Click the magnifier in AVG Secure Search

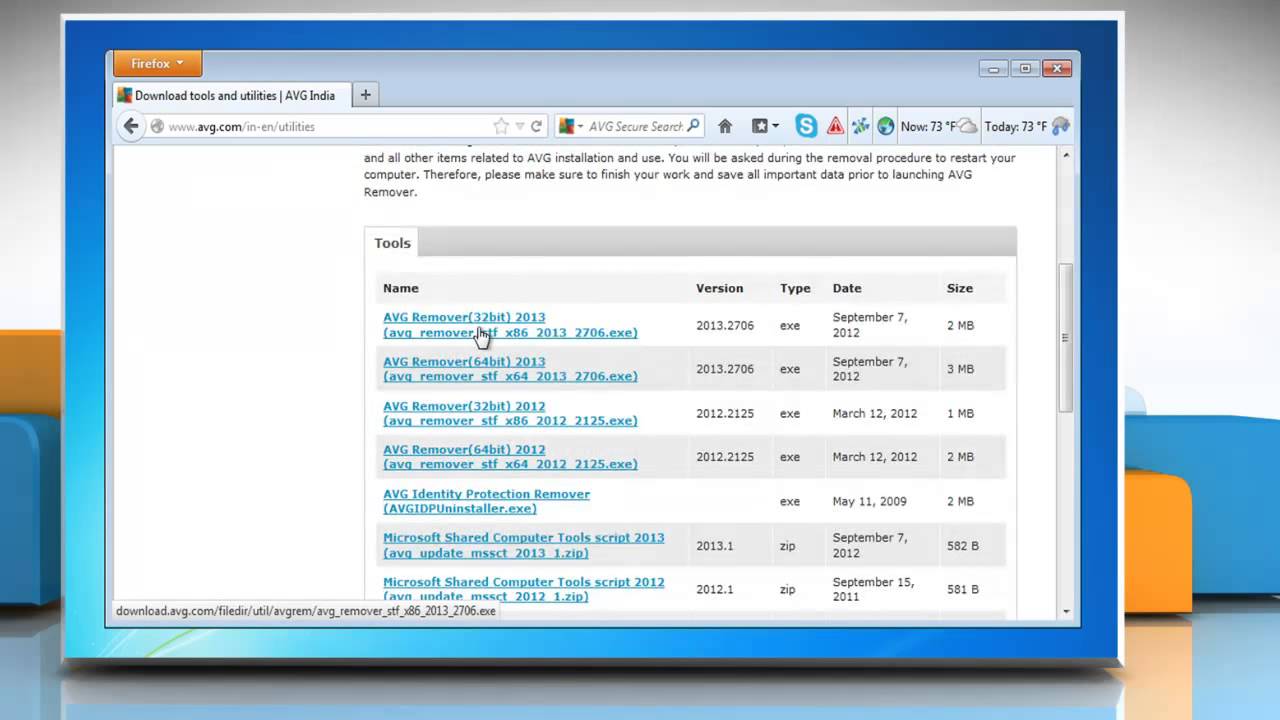695,126
